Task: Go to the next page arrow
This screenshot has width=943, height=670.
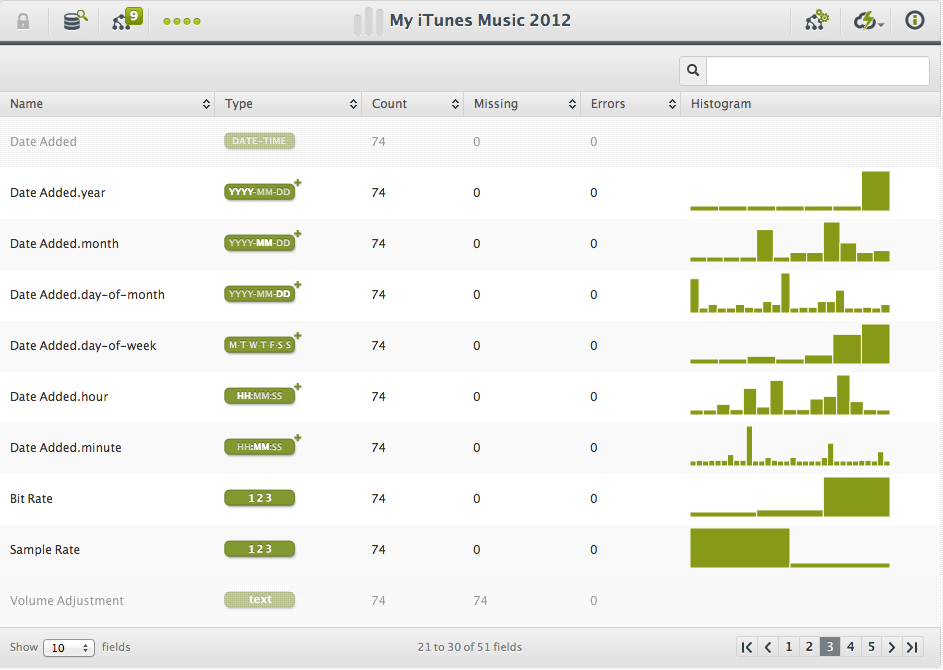Action: point(891,647)
